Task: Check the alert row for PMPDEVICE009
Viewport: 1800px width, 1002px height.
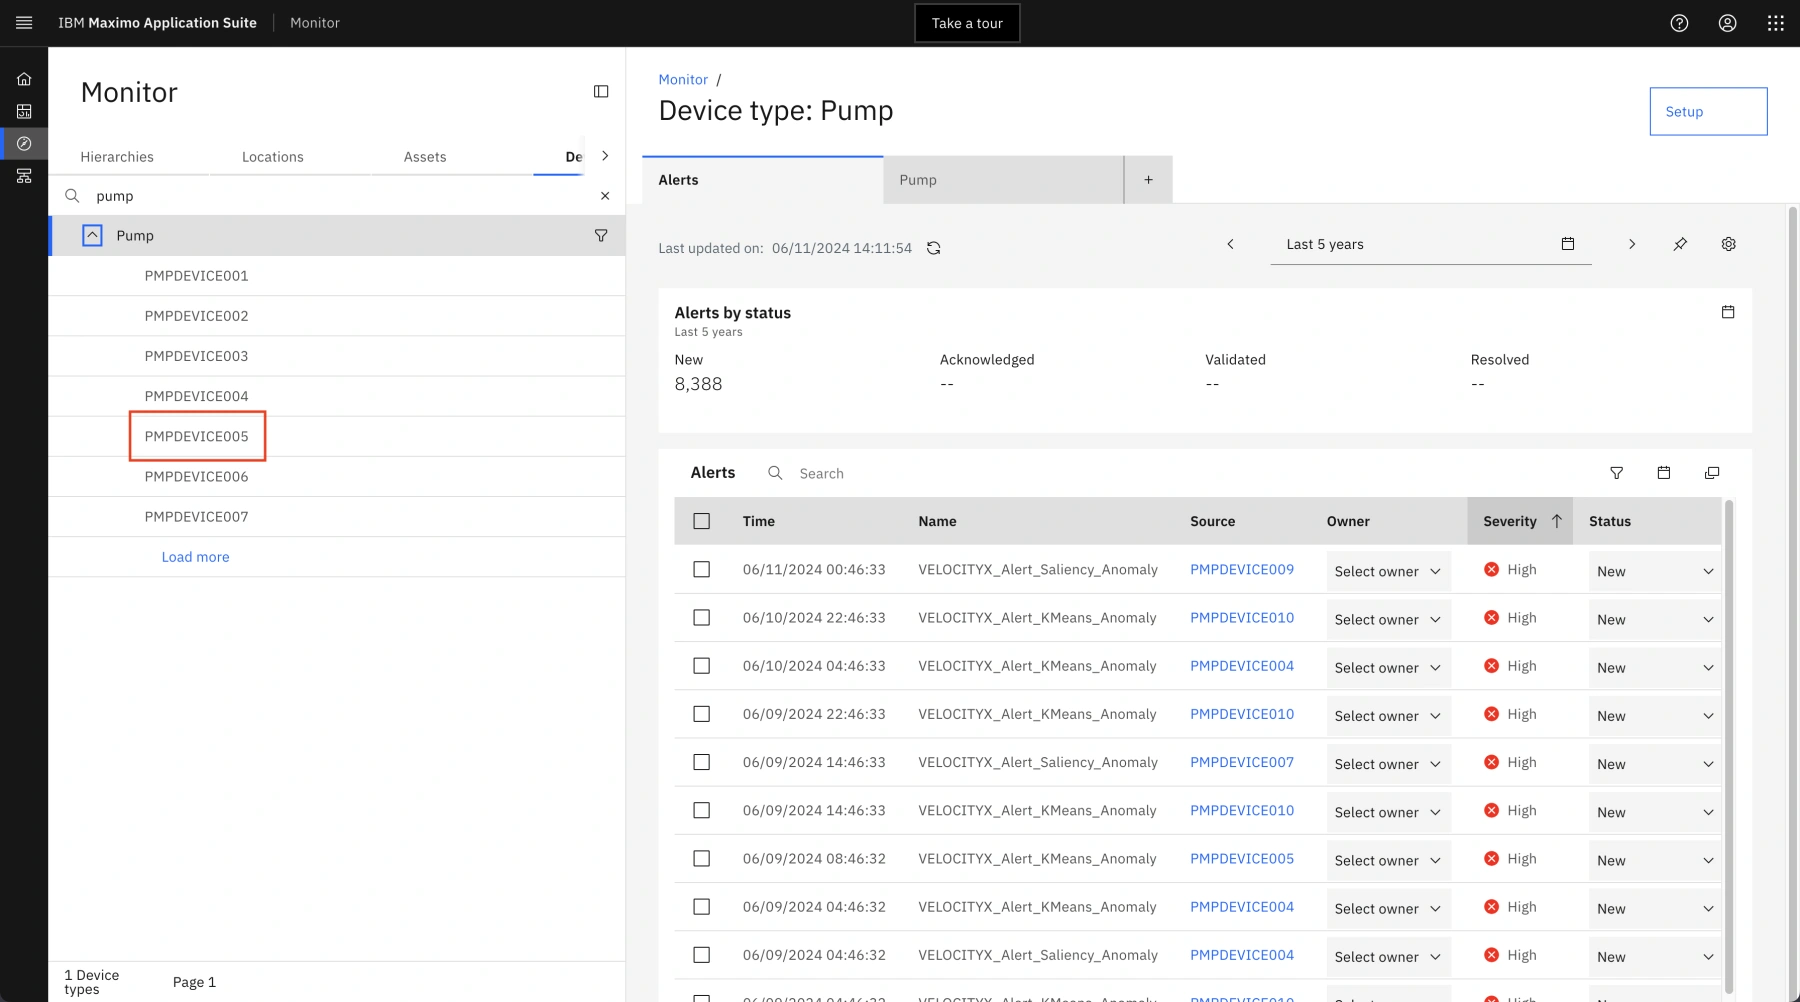Action: (x=702, y=570)
